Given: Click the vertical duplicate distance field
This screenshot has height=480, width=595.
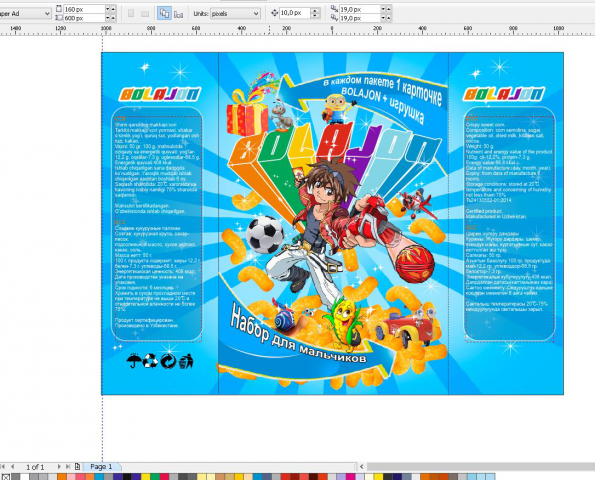Looking at the screenshot, I should tap(359, 18).
